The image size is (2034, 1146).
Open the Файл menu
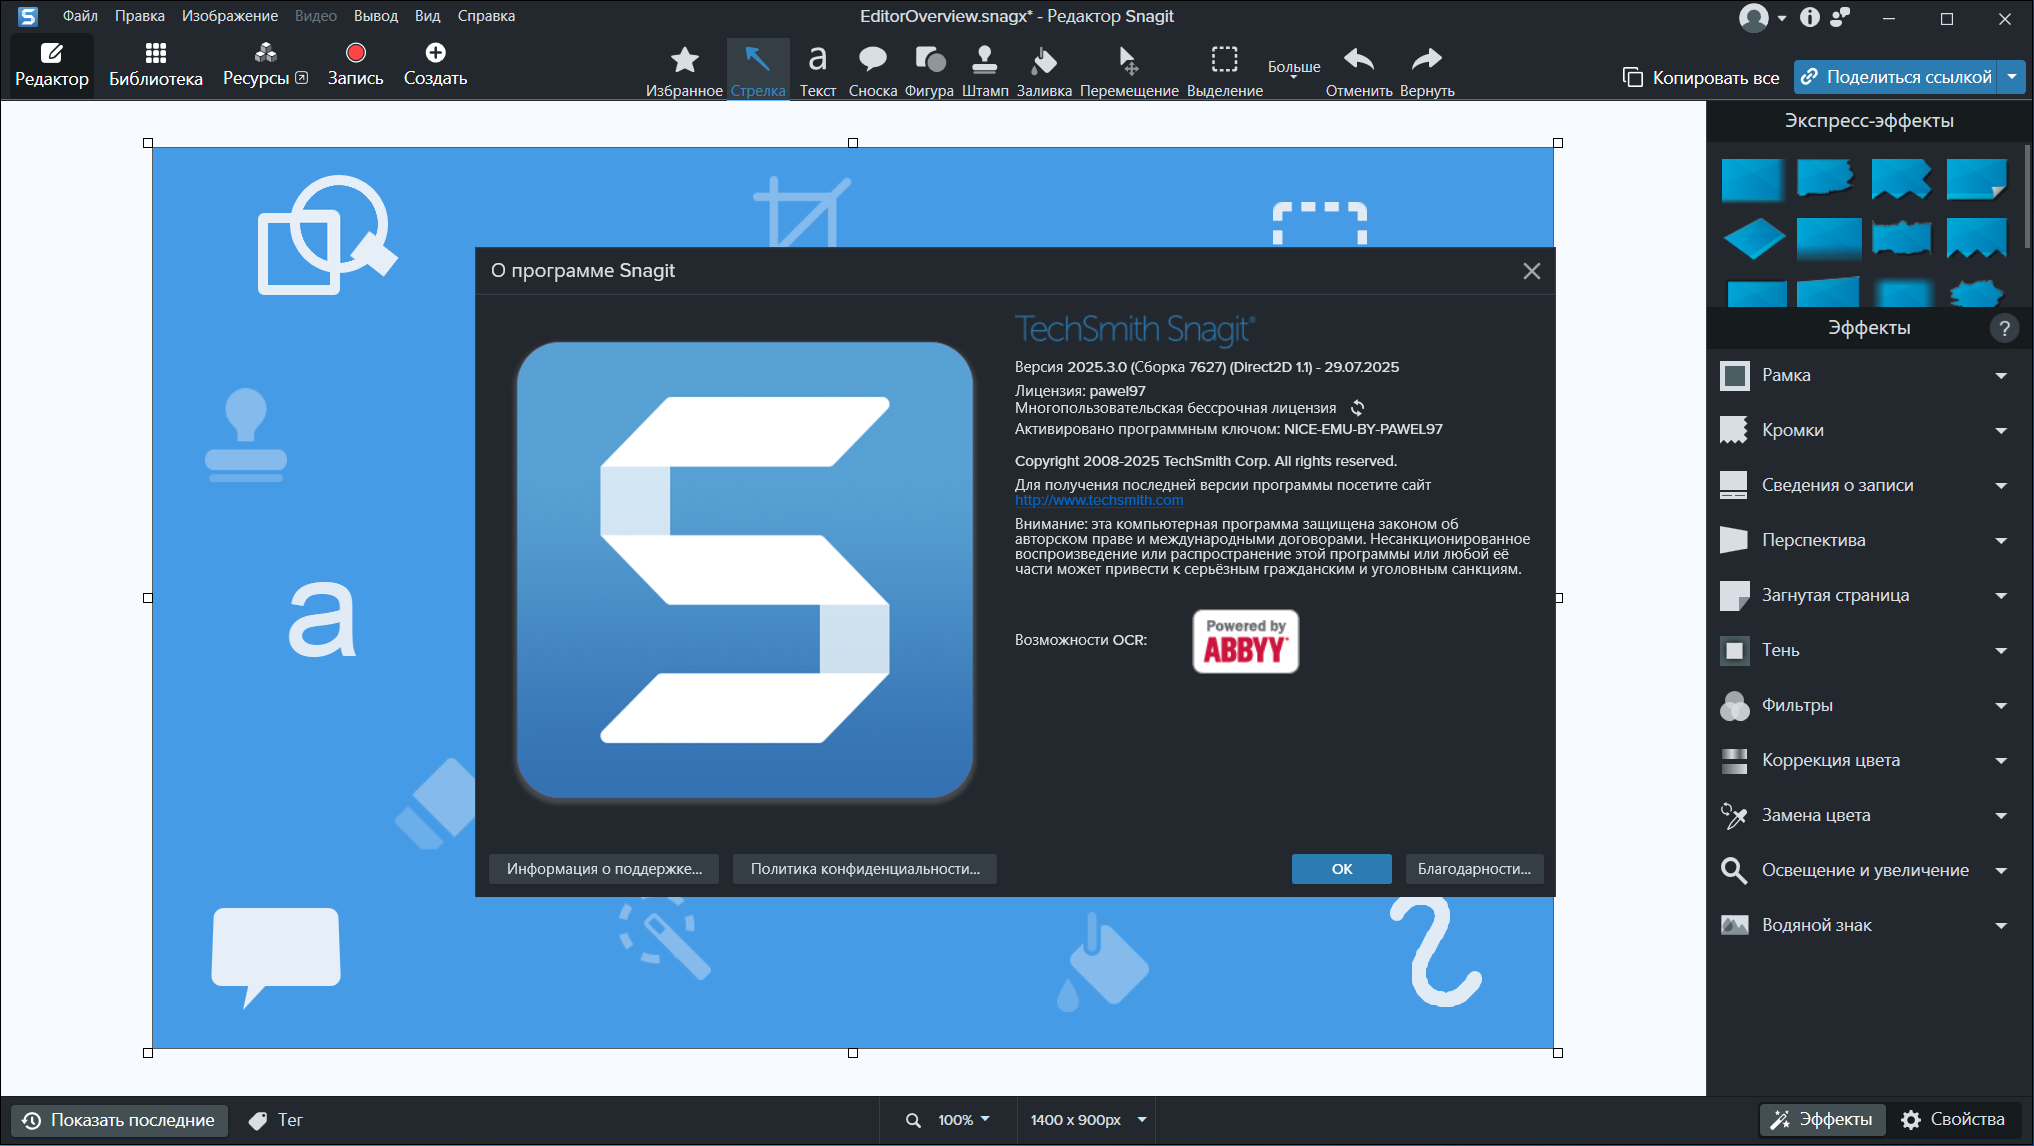(80, 16)
